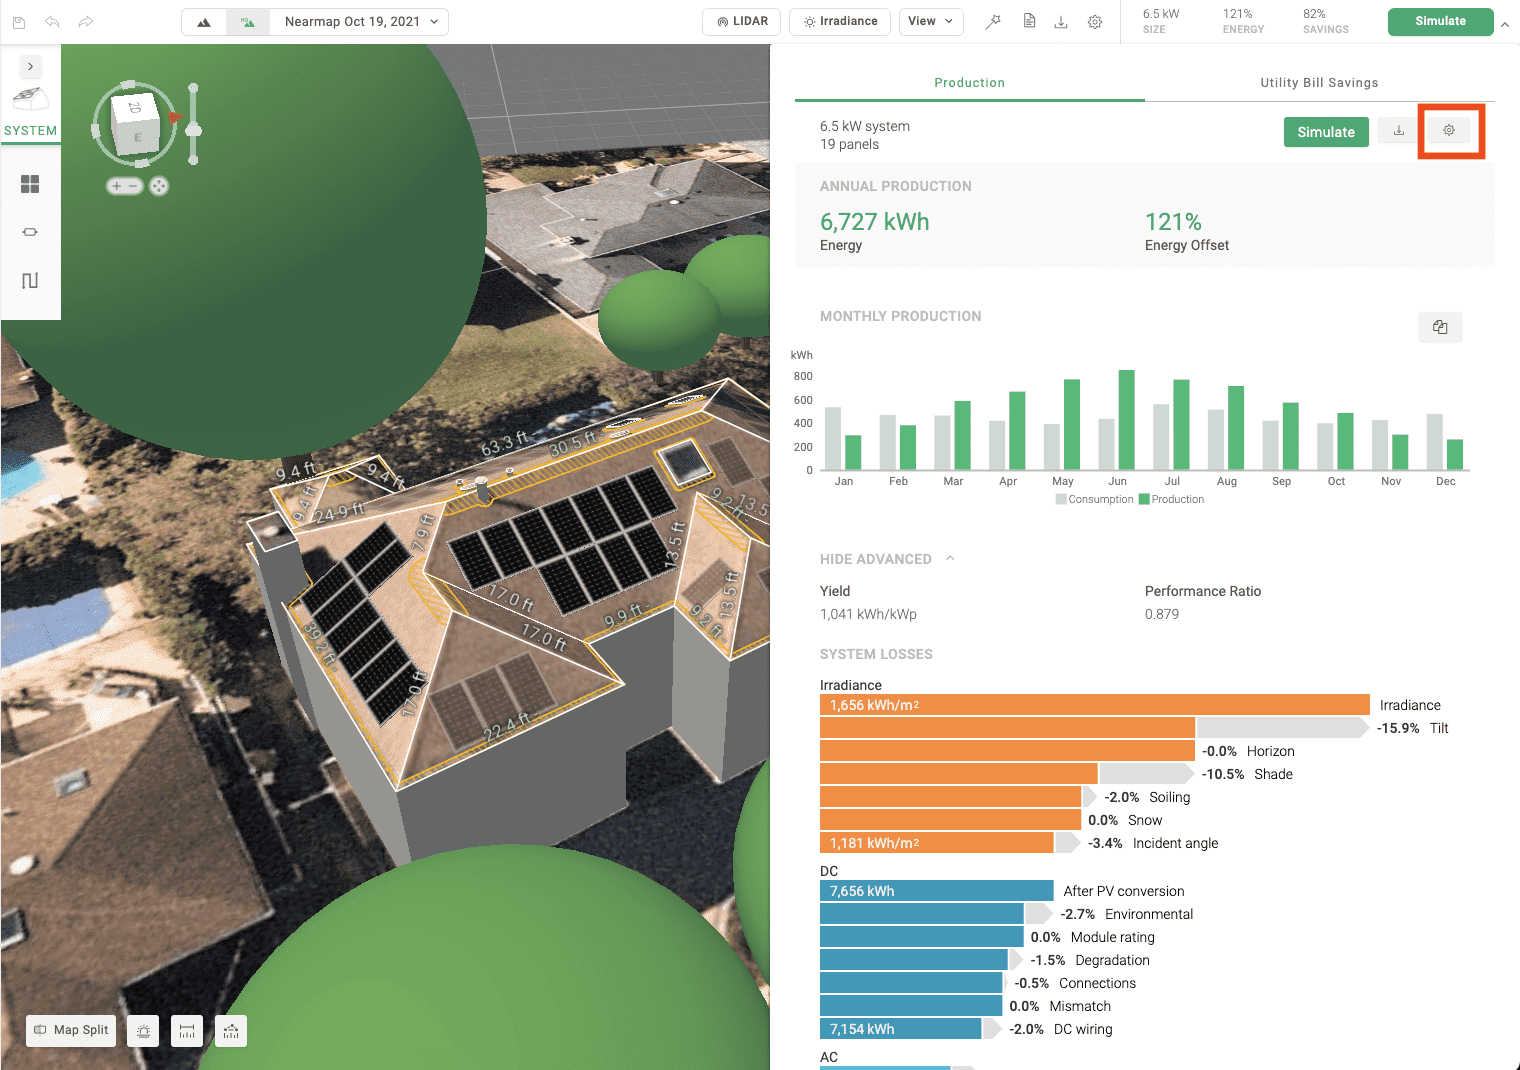Click the save project icon

click(19, 21)
